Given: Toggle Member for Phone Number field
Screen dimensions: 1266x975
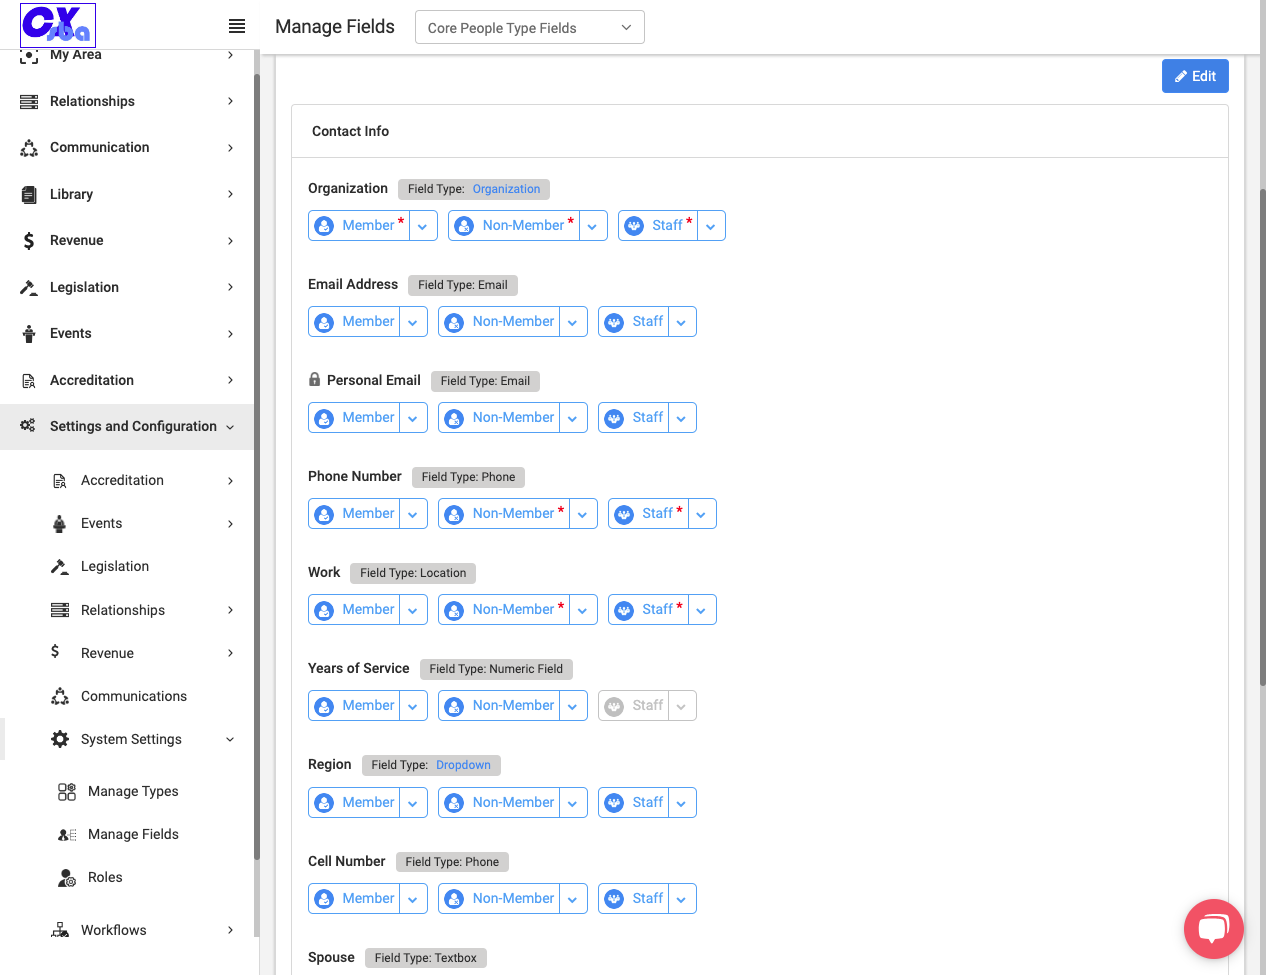Looking at the screenshot, I should [355, 514].
